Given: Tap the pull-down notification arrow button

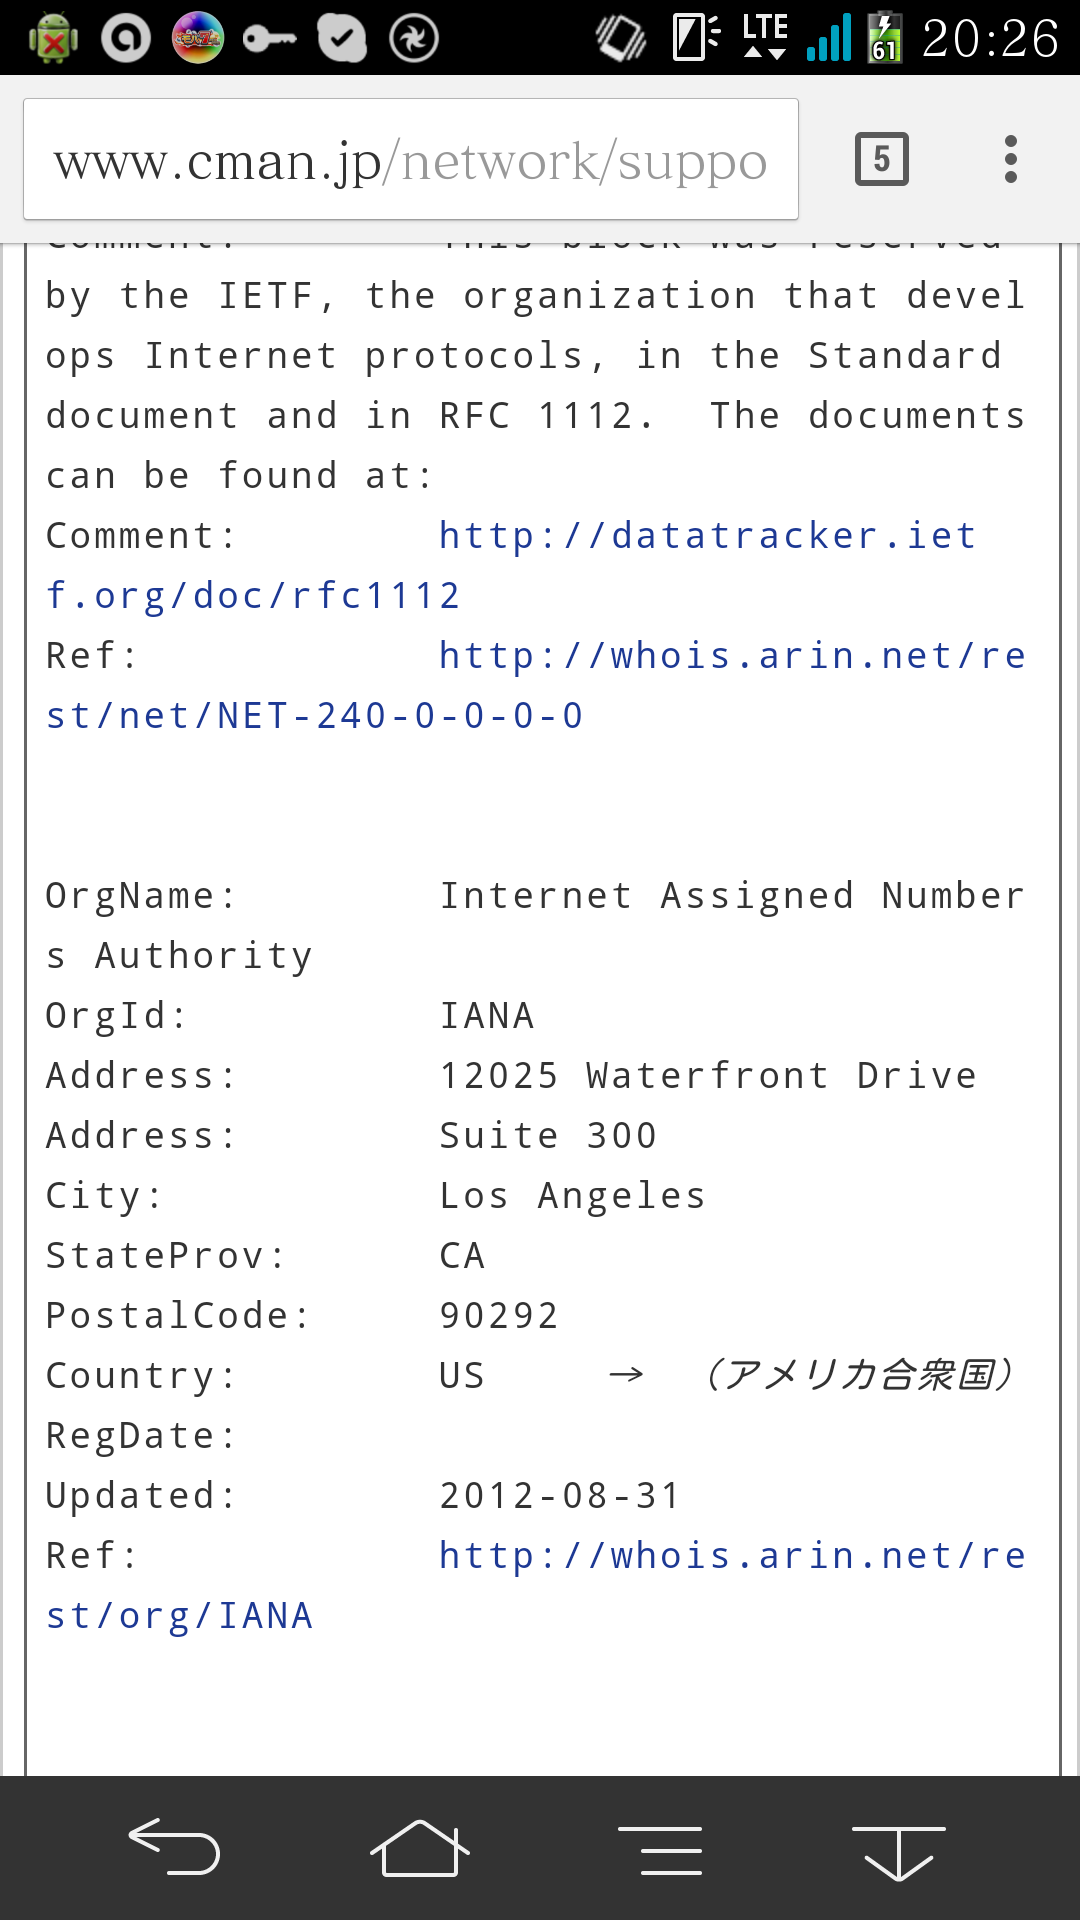Looking at the screenshot, I should pyautogui.click(x=898, y=1849).
